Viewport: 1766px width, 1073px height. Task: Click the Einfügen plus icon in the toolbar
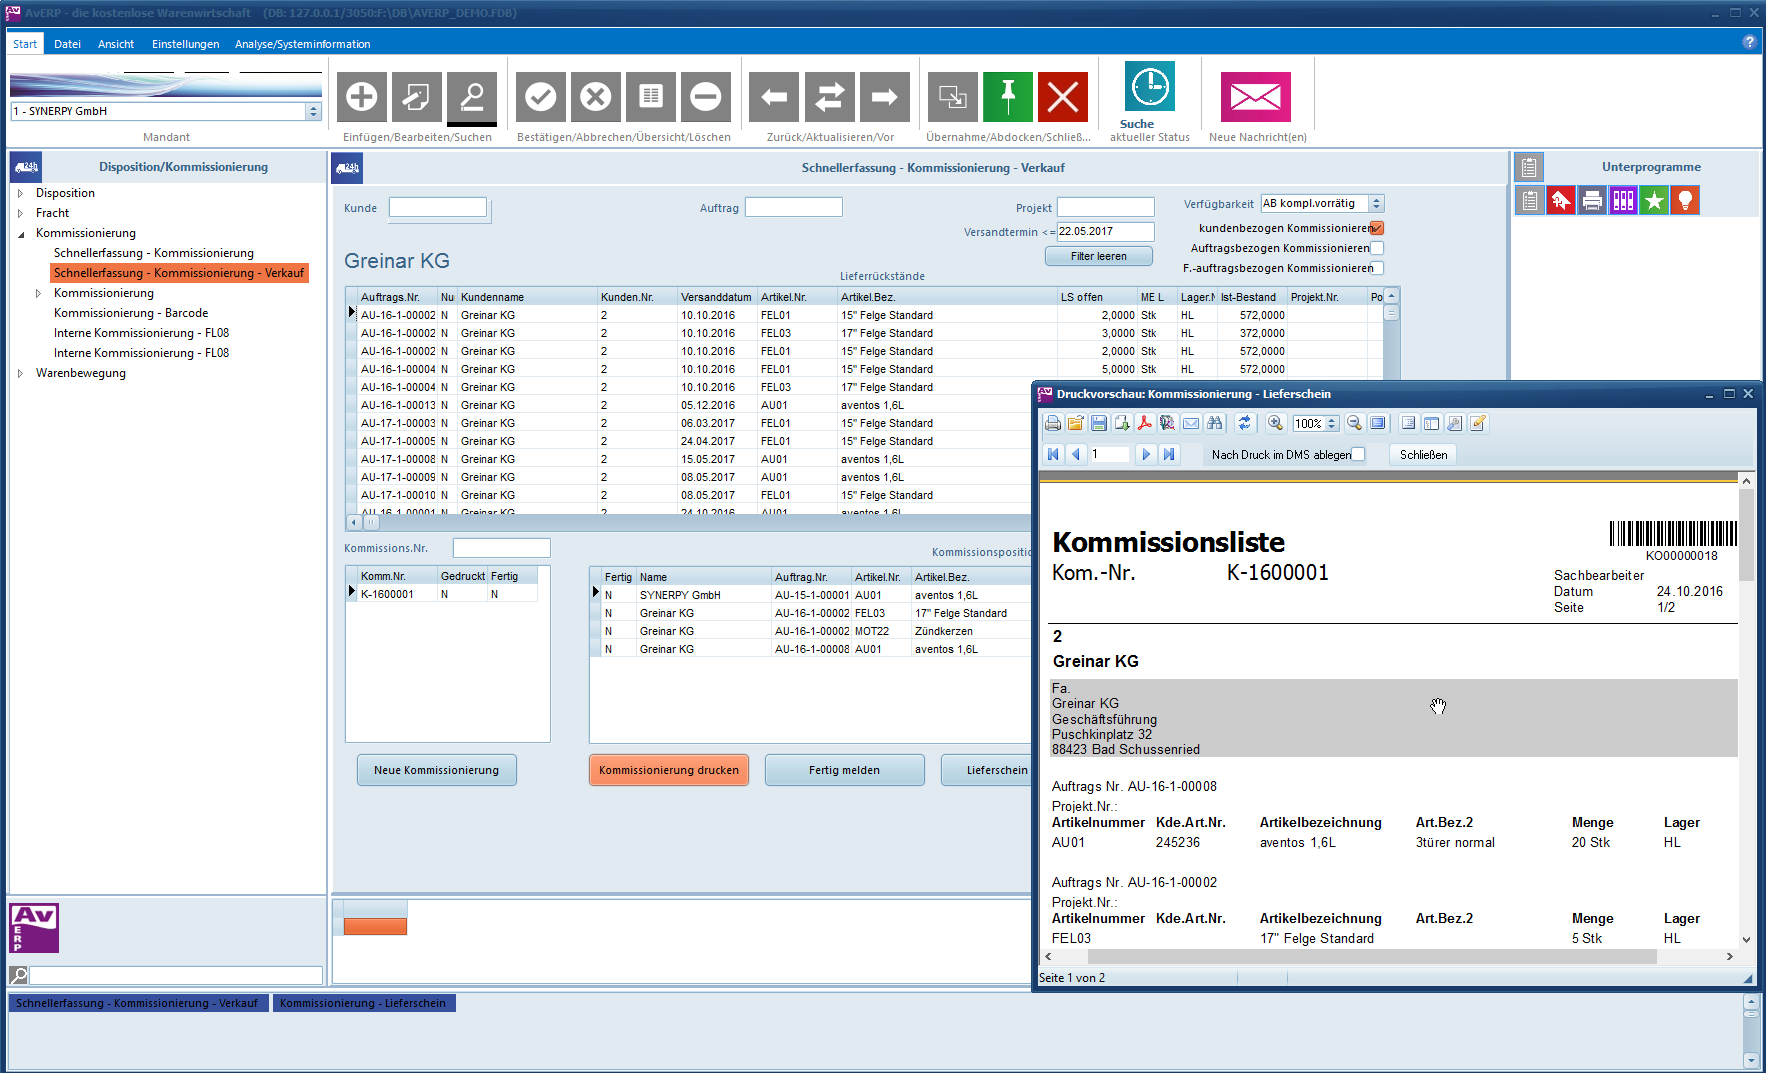tap(361, 97)
